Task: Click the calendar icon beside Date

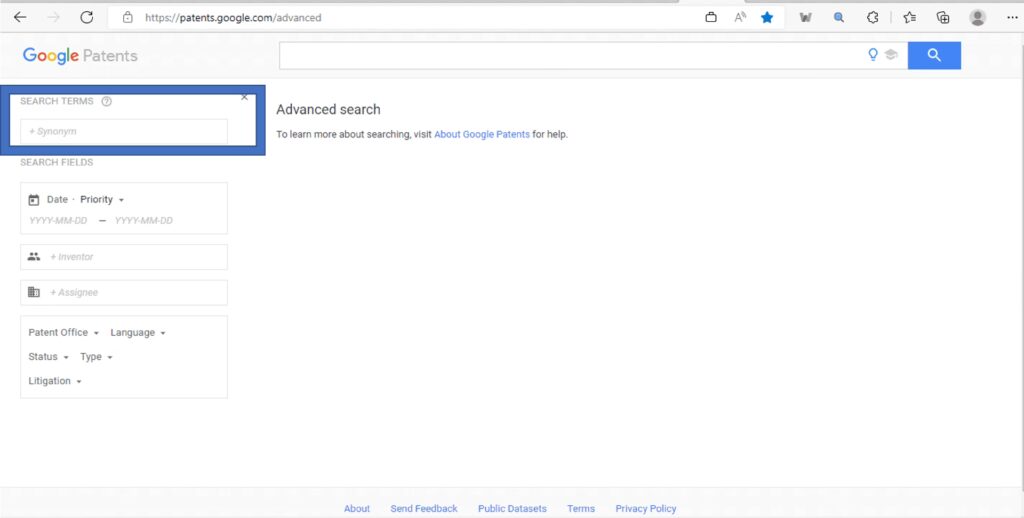Action: coord(34,200)
